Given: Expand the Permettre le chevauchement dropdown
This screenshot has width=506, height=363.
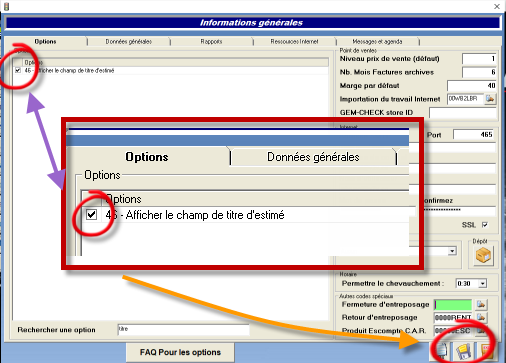Looking at the screenshot, I should tap(483, 284).
